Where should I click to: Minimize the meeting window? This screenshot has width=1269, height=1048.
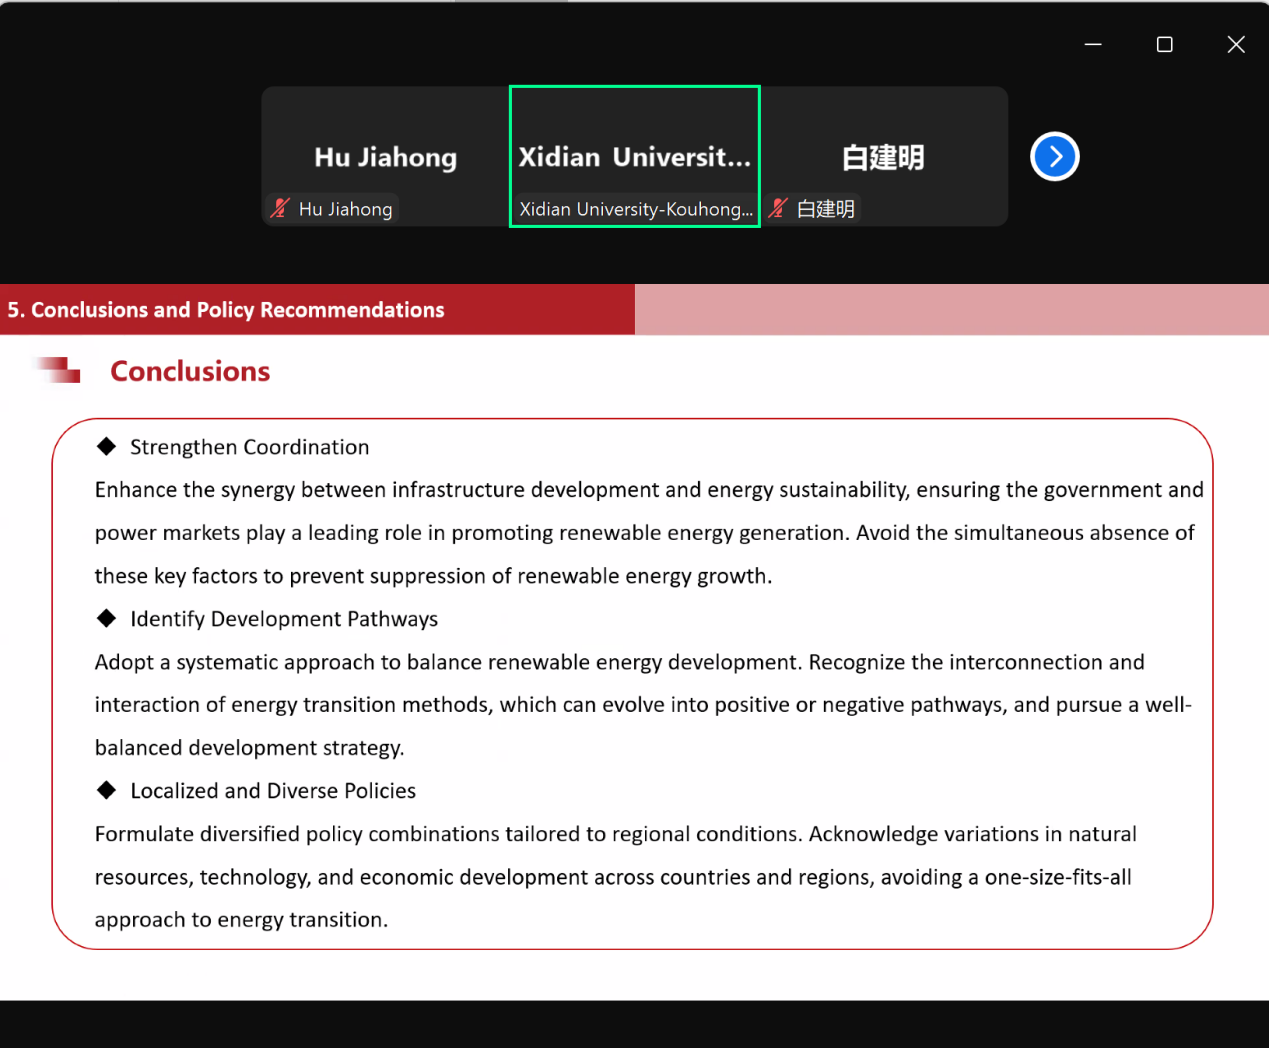click(x=1093, y=44)
